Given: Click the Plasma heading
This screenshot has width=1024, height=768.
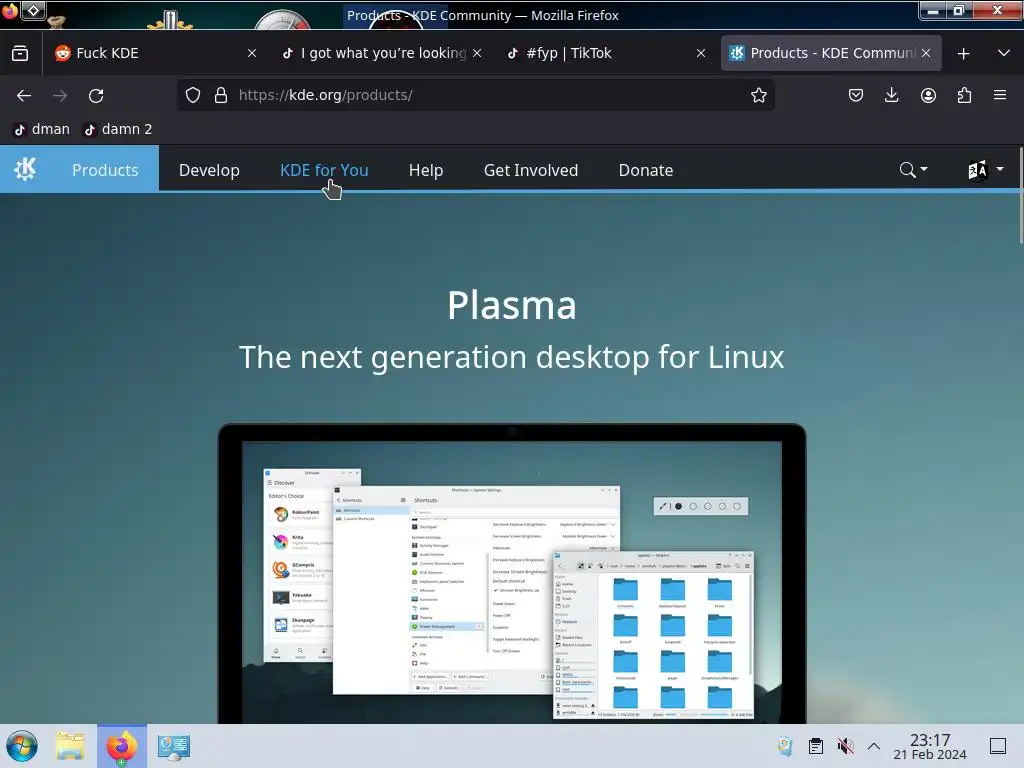Looking at the screenshot, I should 512,305.
